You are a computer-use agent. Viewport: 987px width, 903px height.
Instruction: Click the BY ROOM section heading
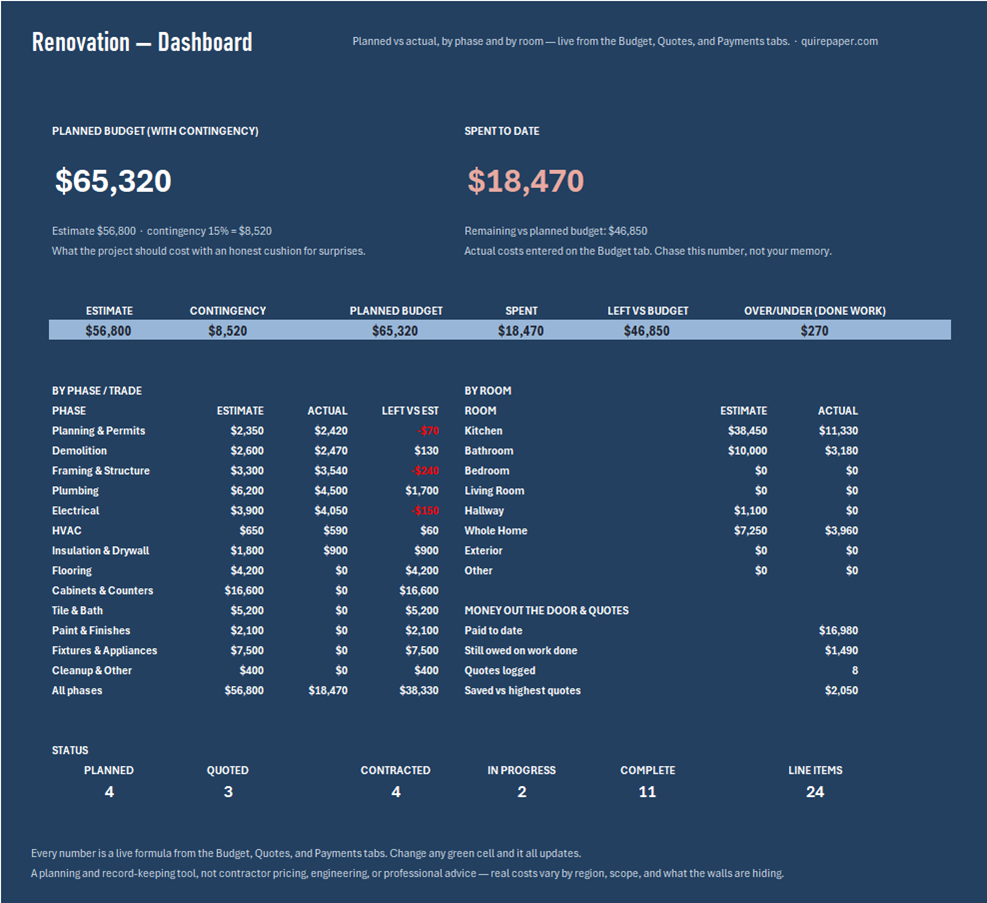coord(488,391)
